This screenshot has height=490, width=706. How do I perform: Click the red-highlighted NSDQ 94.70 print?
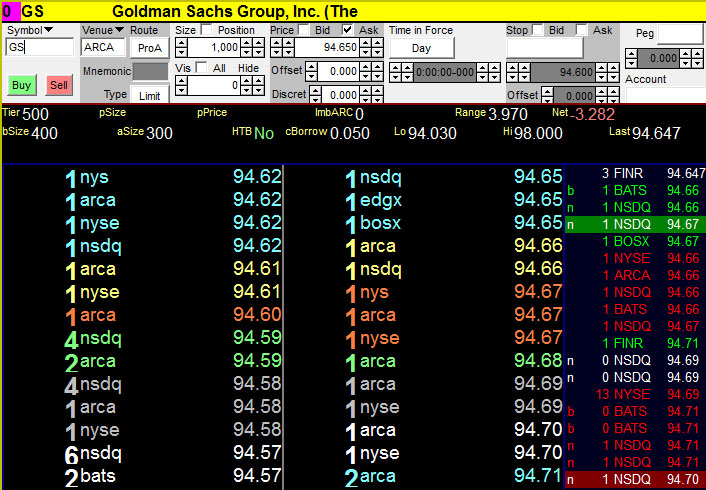pos(635,479)
